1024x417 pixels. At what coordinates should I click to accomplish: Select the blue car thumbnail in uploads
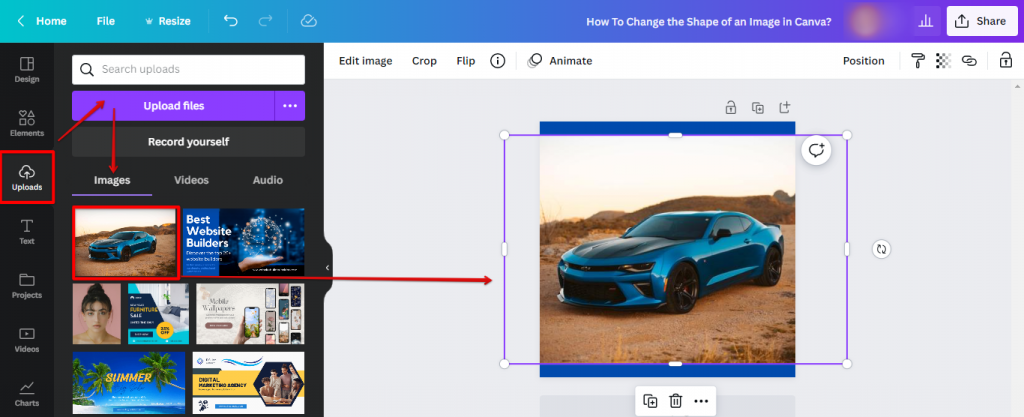tap(126, 242)
